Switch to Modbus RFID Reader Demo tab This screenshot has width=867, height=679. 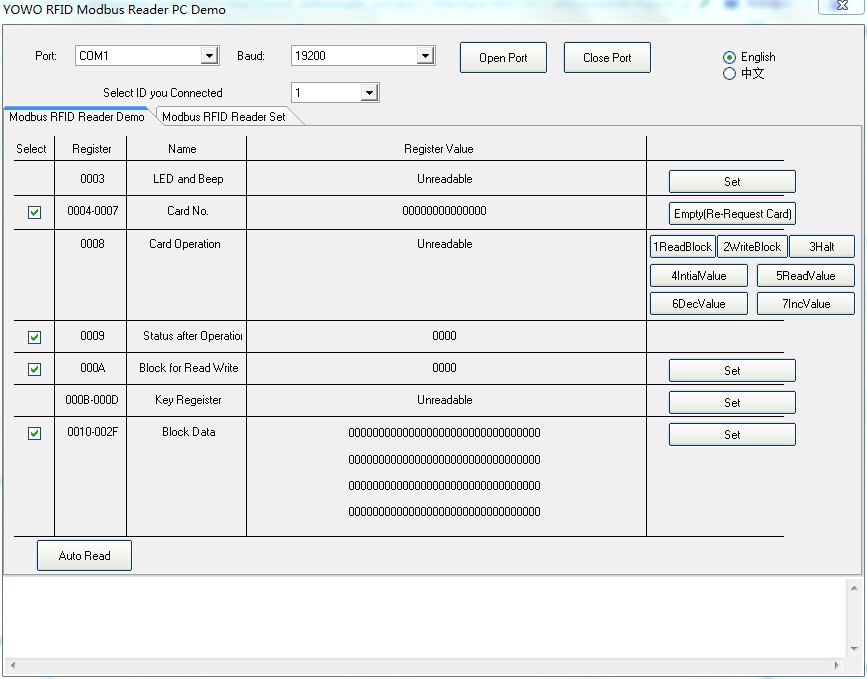77,117
